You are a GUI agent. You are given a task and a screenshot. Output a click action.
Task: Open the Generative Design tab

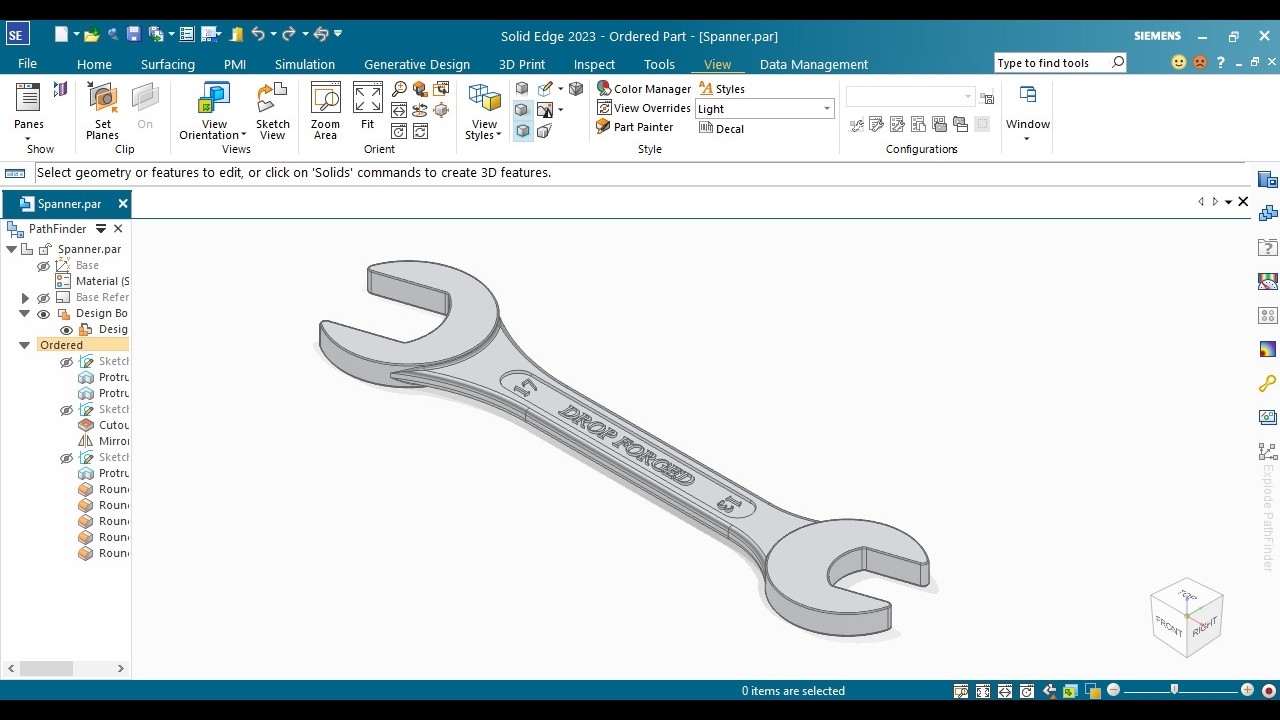(x=417, y=64)
